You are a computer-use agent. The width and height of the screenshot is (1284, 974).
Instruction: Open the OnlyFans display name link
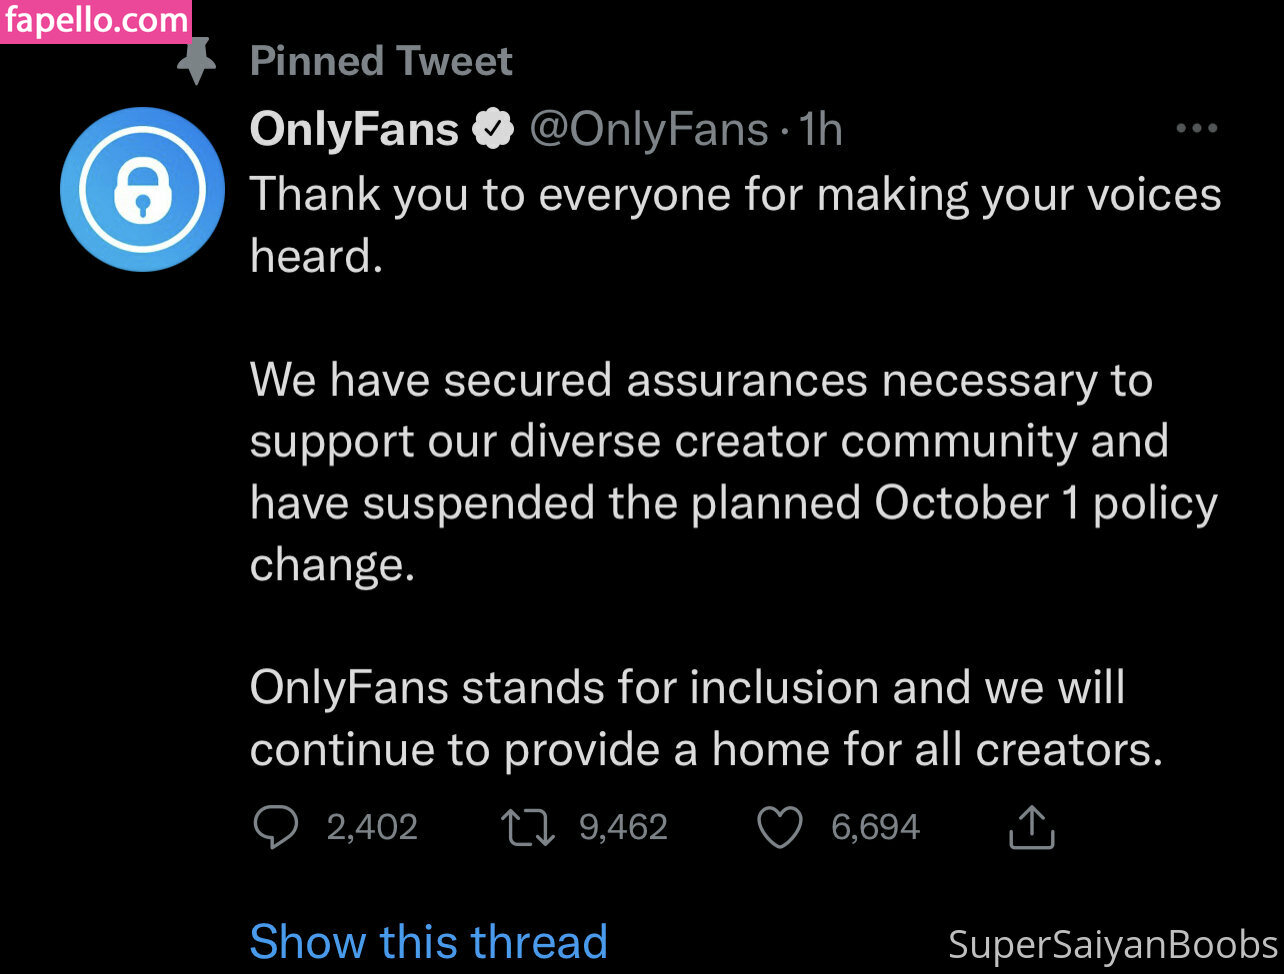click(x=354, y=130)
